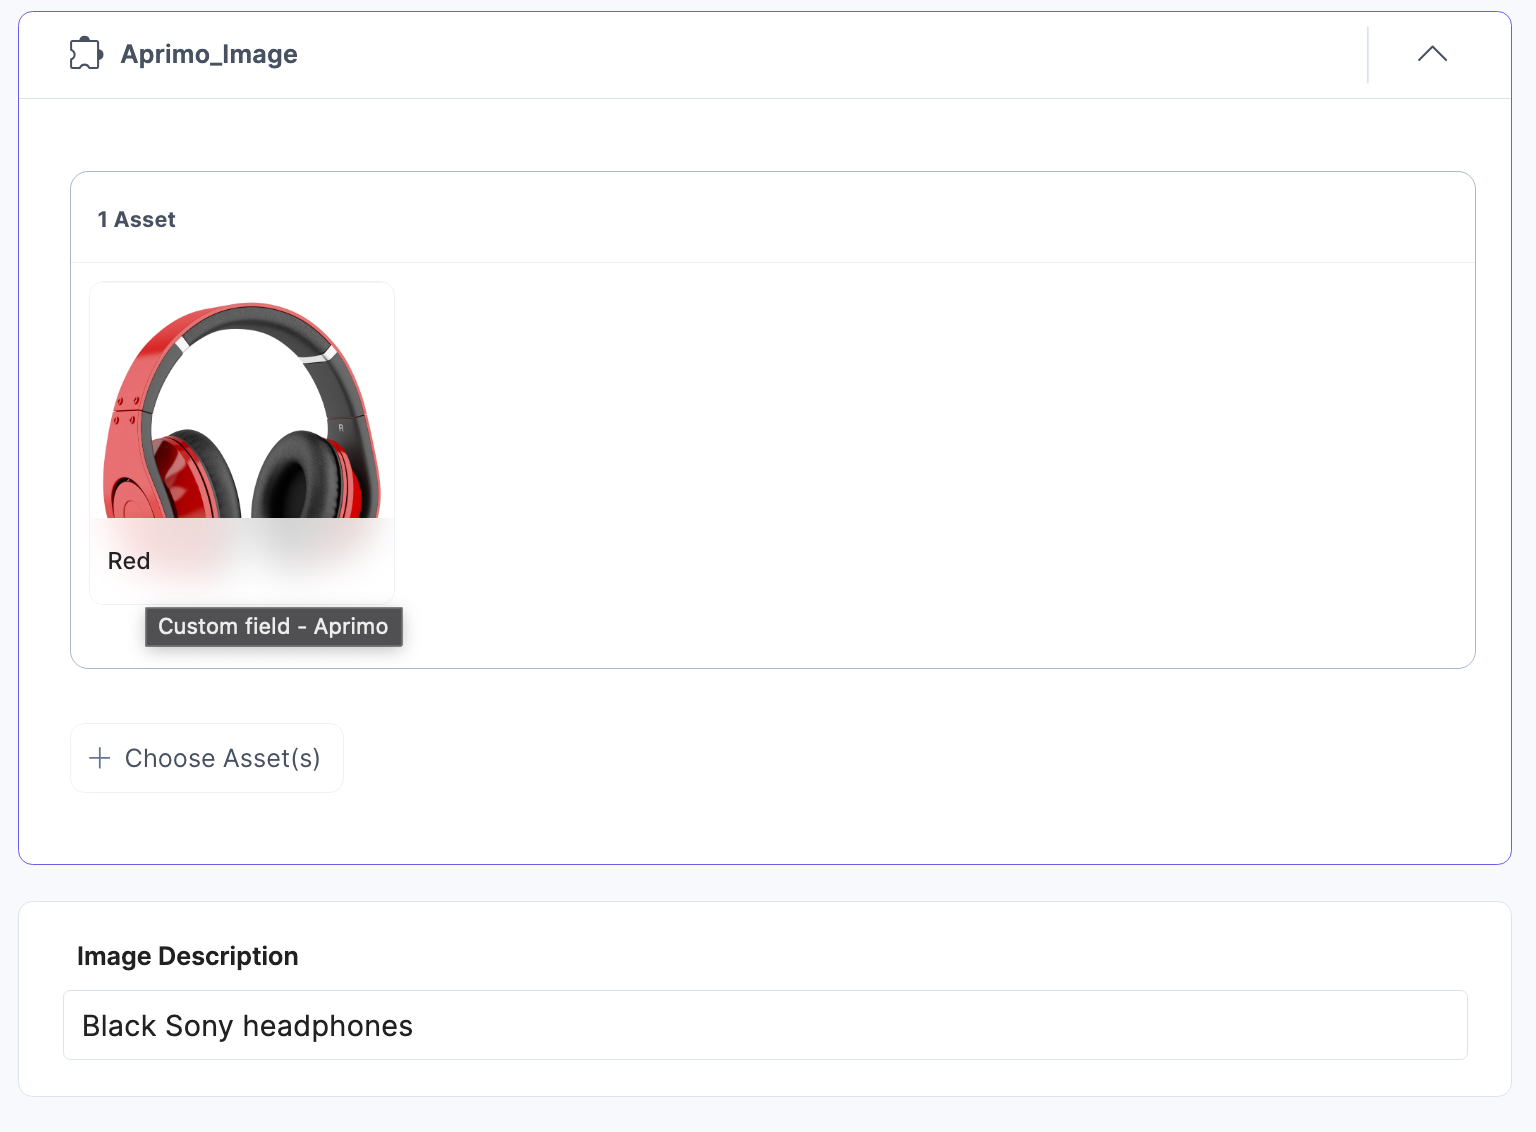
Task: Open the red headphones asset thumbnail
Action: click(x=242, y=443)
